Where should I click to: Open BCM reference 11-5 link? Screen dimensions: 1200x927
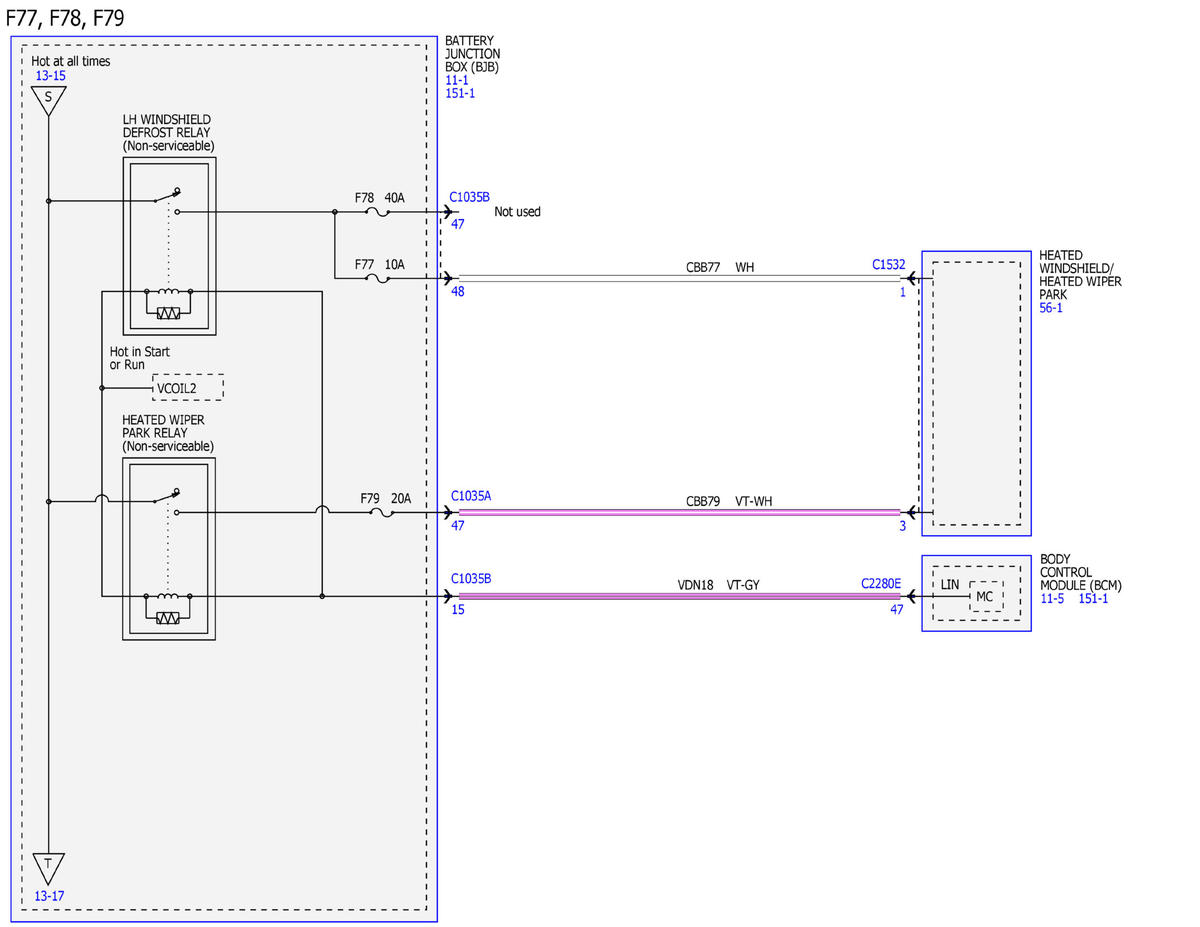point(1052,598)
